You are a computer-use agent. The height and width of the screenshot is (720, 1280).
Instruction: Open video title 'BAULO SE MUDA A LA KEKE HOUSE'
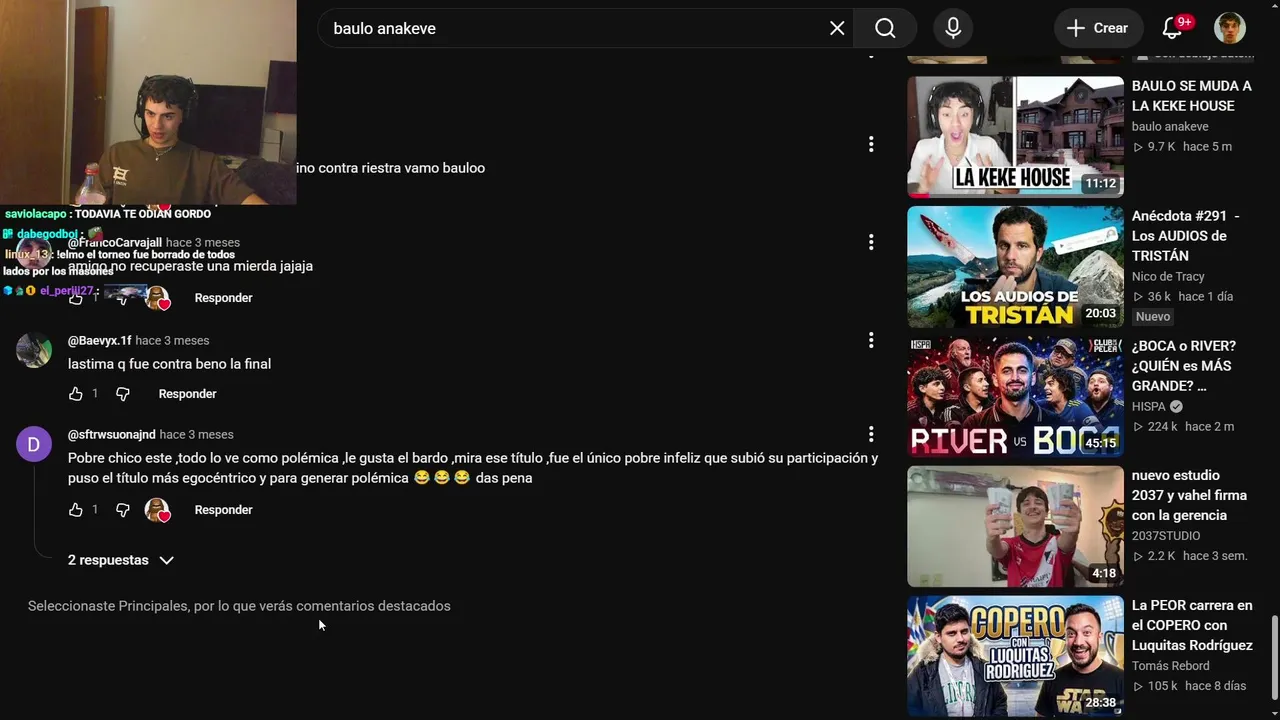coord(1192,96)
